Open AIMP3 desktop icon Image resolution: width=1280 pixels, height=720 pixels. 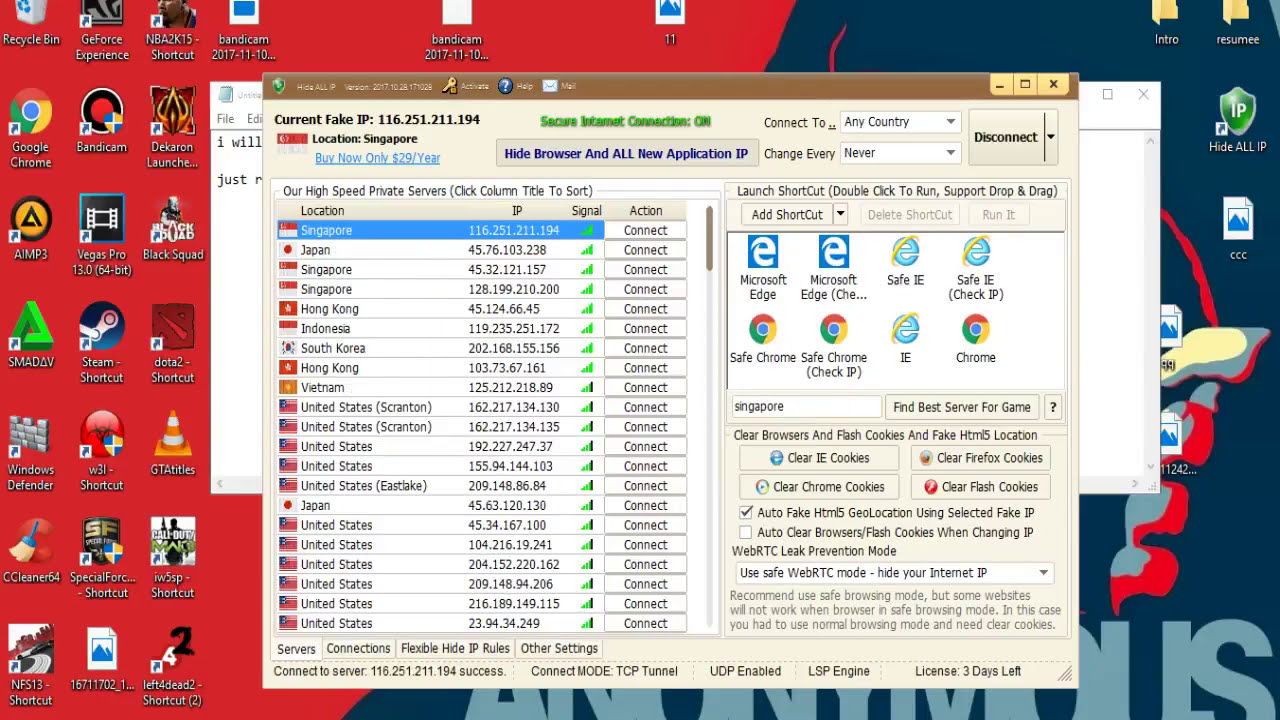[31, 229]
